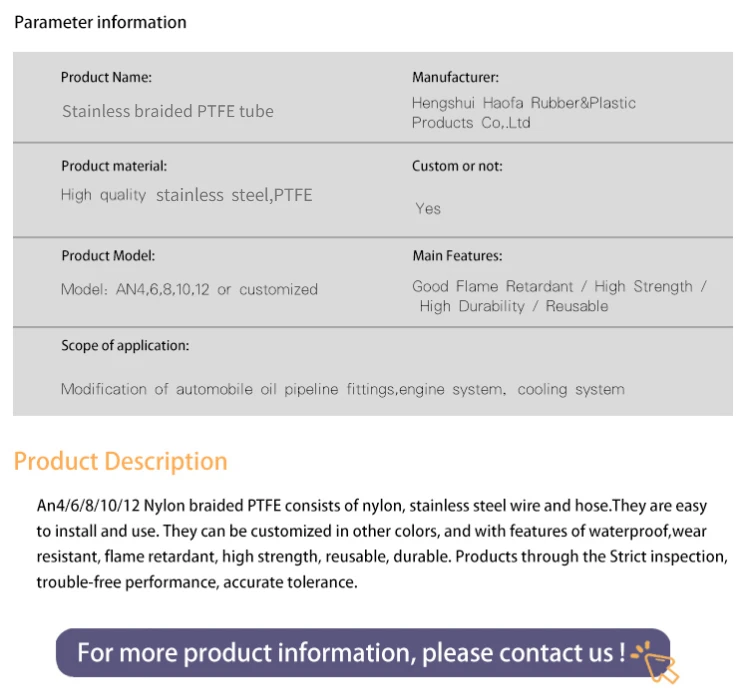Click the Yes custom value
Viewport: 750px width, 700px height.
(x=428, y=208)
